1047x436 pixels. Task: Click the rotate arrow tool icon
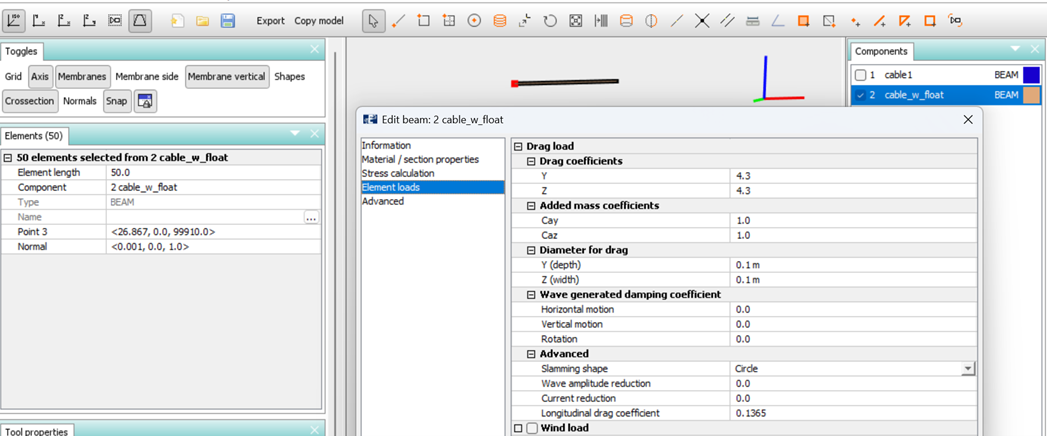[550, 21]
